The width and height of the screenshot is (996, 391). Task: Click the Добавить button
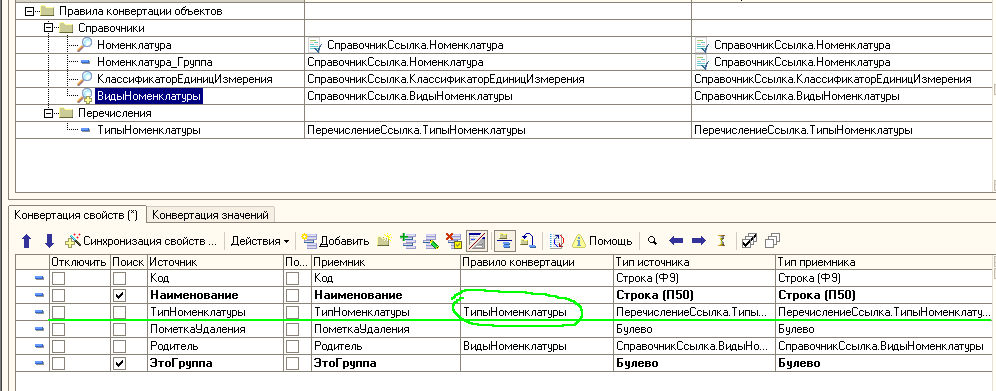[x=335, y=241]
